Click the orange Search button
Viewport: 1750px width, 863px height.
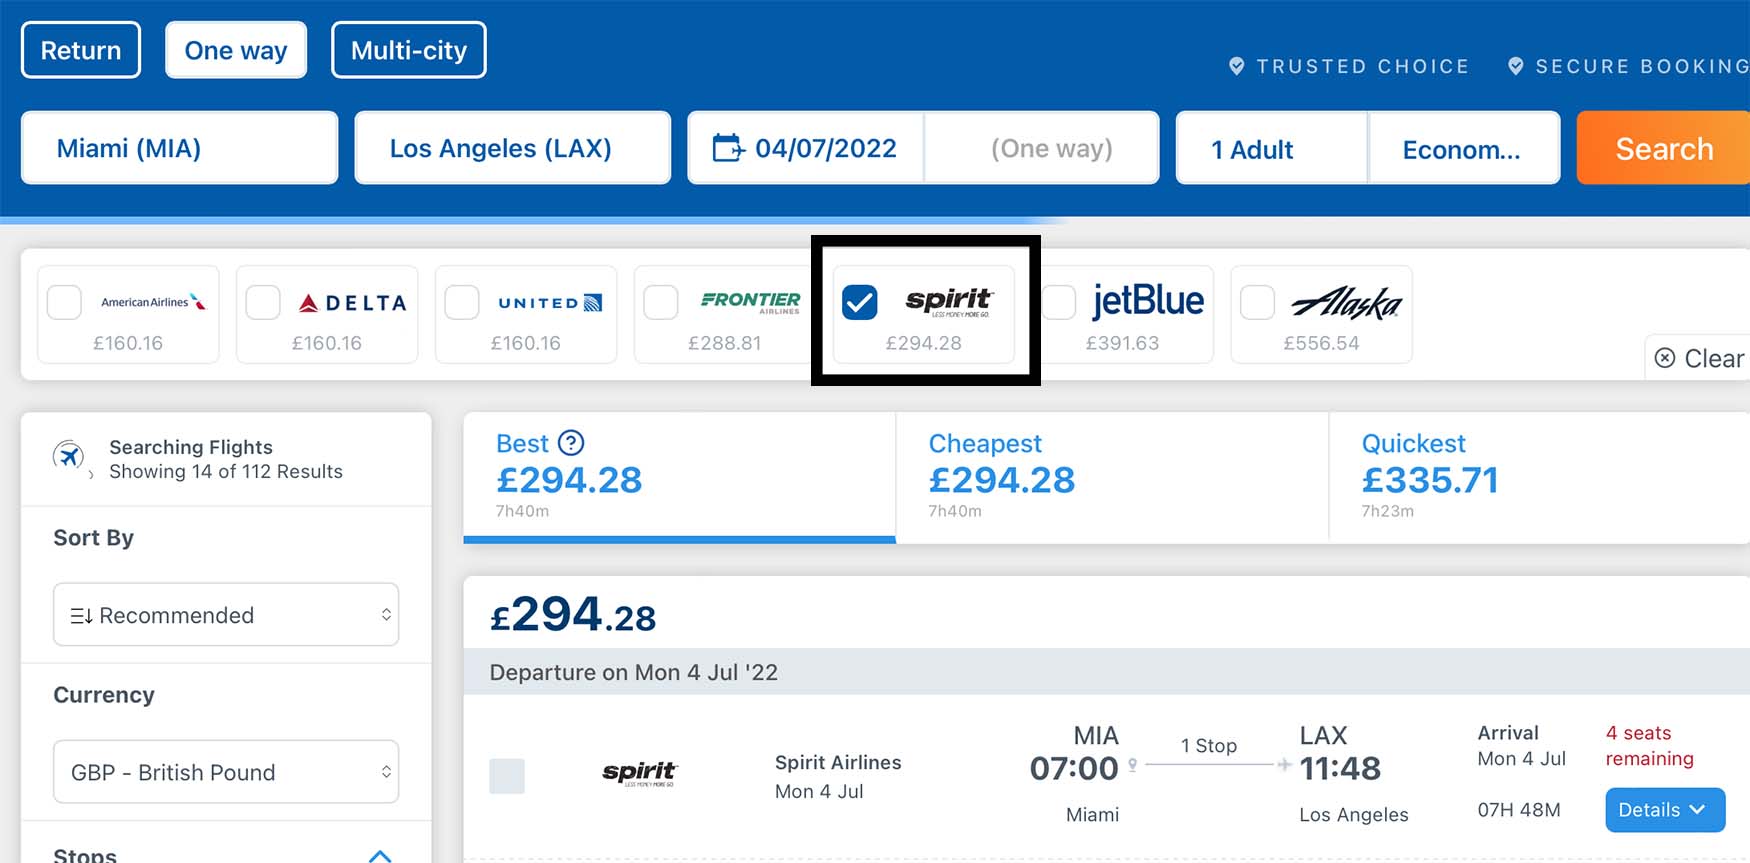coord(1663,148)
